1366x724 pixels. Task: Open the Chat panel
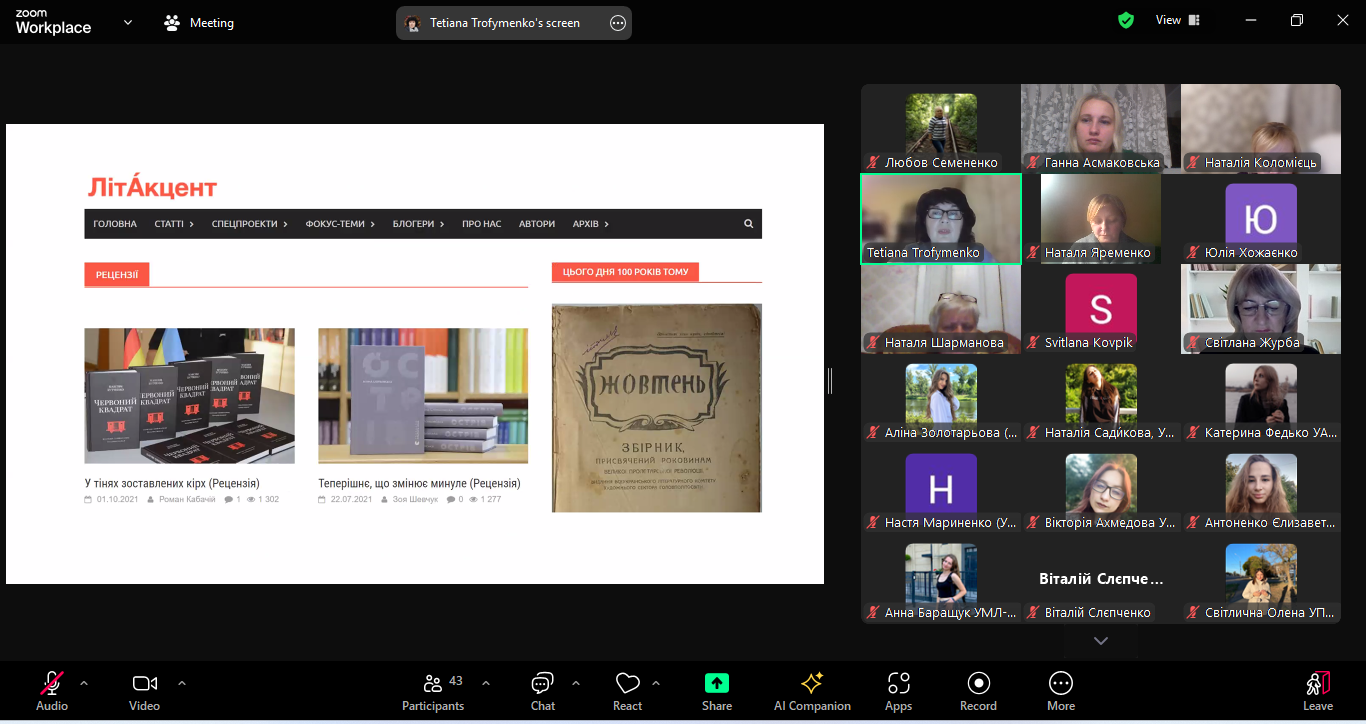[543, 690]
